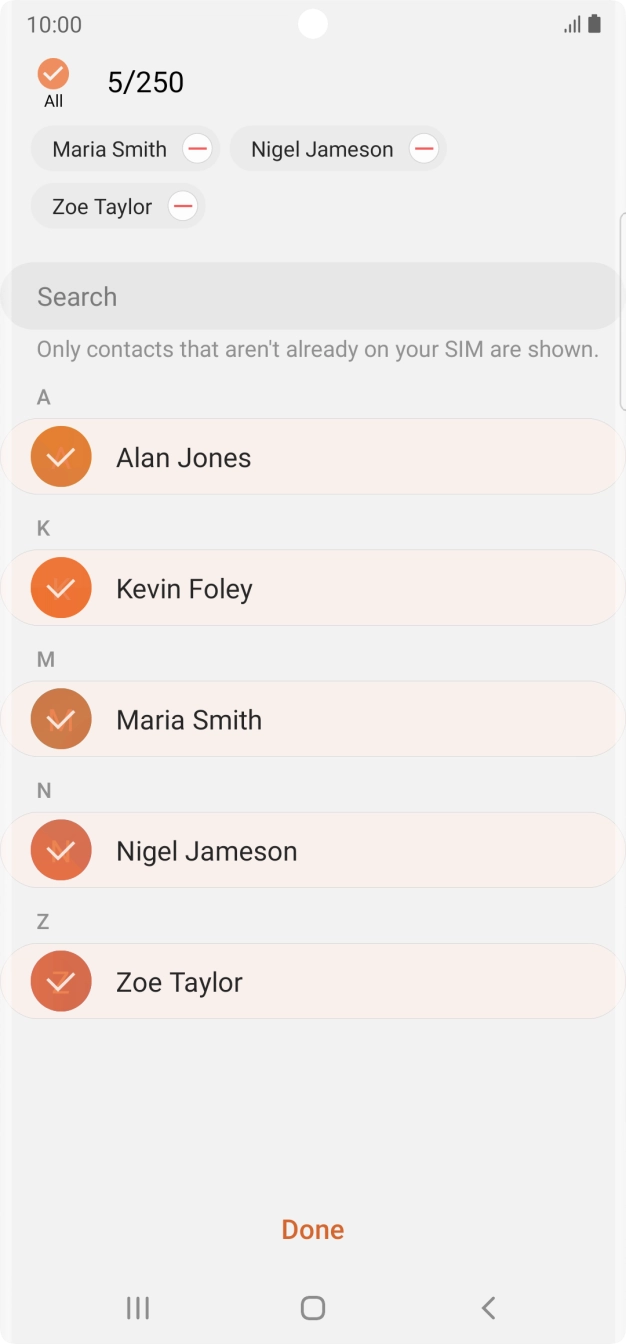Tap the battery status icon
The image size is (626, 1344).
click(x=595, y=24)
